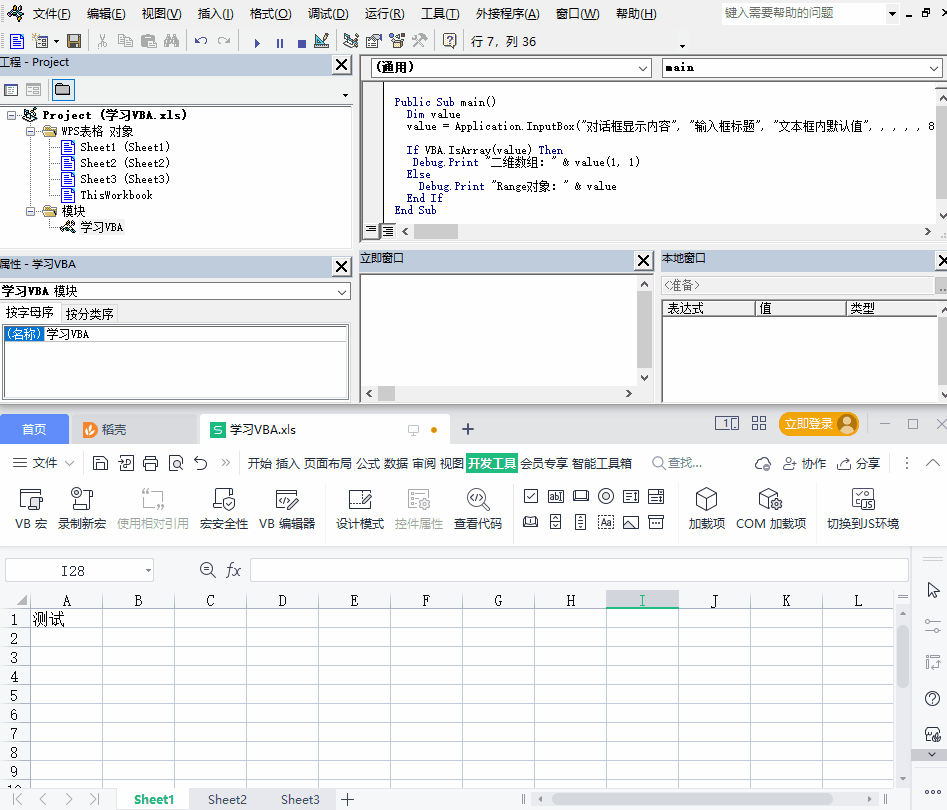The image size is (947, 810).
Task: Undo last edit in VBA editor
Action: [x=201, y=41]
